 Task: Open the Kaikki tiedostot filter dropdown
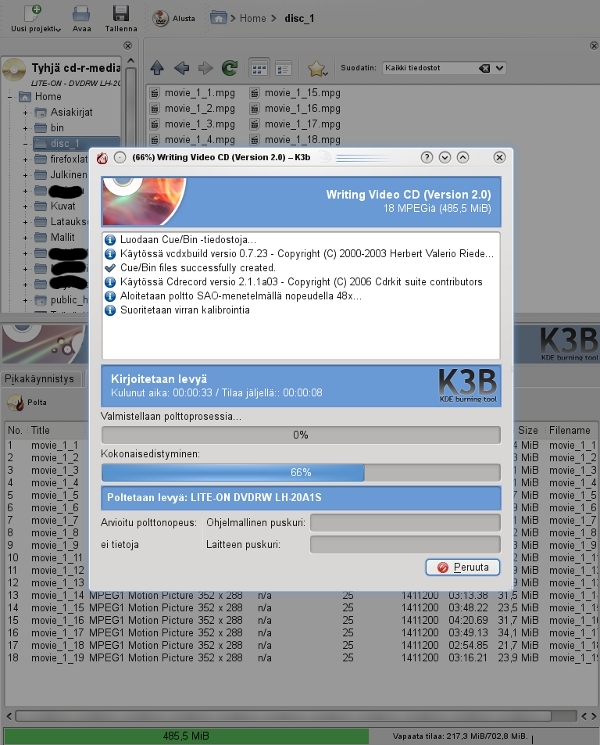pos(499,68)
